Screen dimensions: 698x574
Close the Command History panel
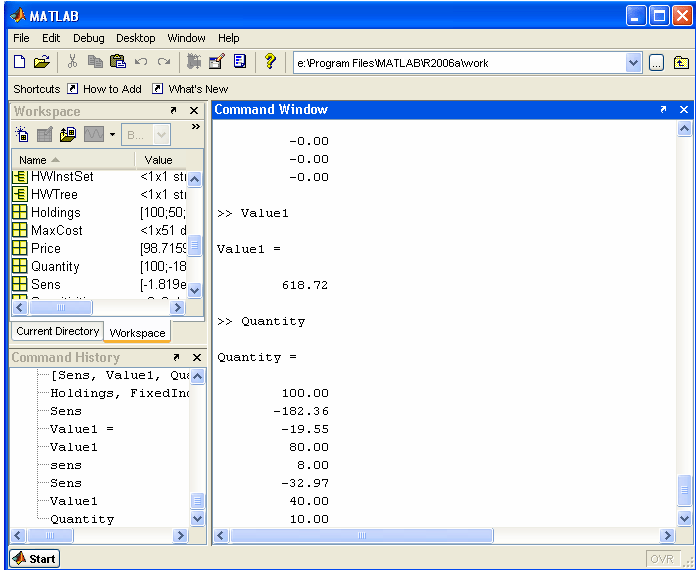pyautogui.click(x=197, y=357)
